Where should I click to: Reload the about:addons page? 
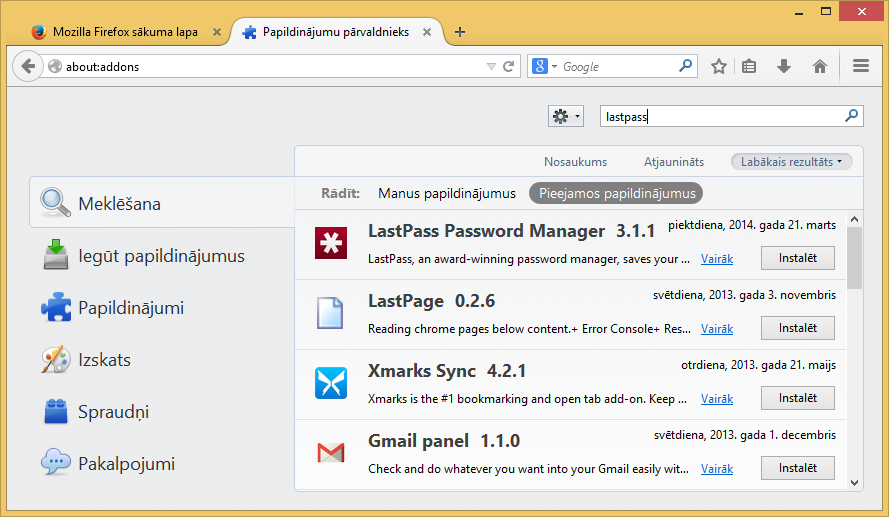(x=509, y=66)
